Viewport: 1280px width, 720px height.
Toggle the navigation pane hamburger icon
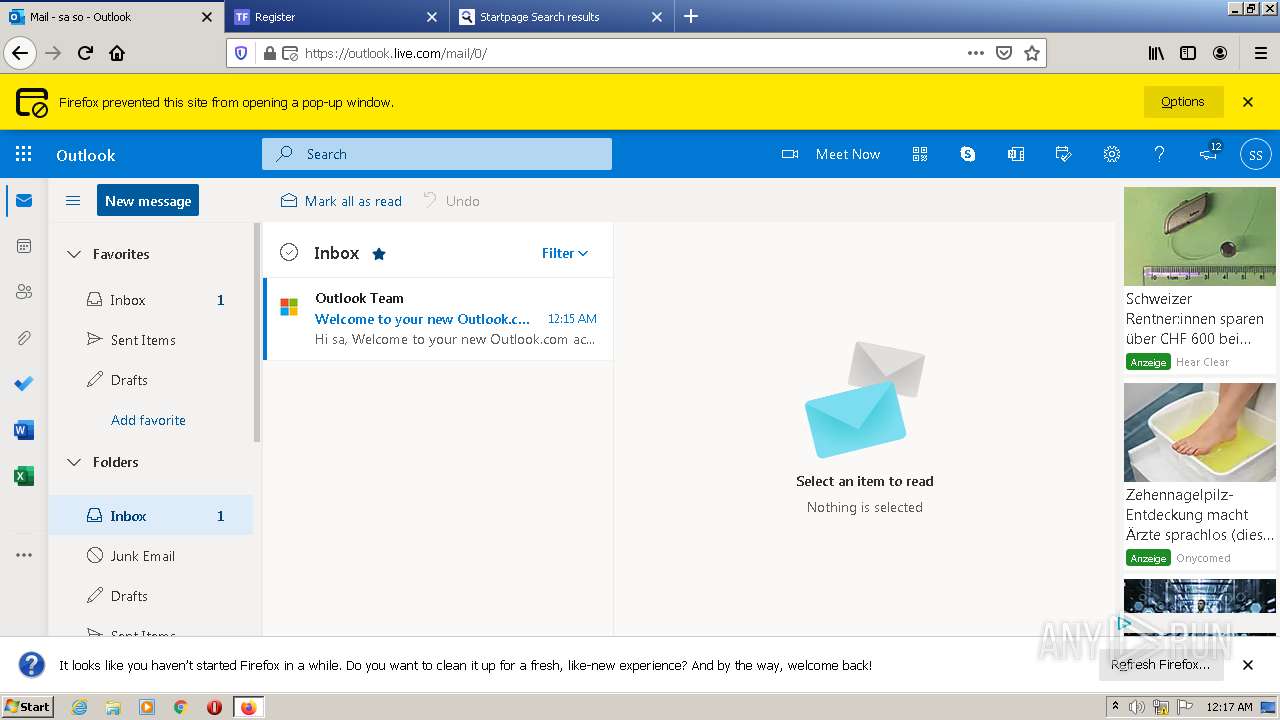click(x=73, y=201)
